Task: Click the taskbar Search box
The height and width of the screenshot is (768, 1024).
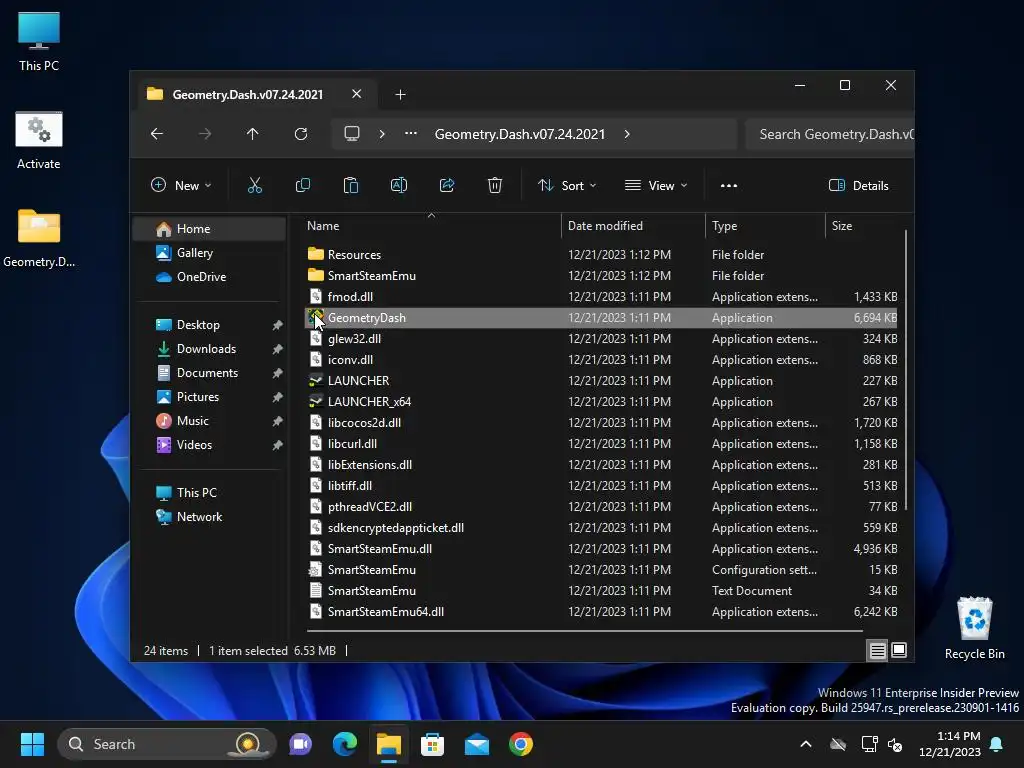Action: [166, 744]
